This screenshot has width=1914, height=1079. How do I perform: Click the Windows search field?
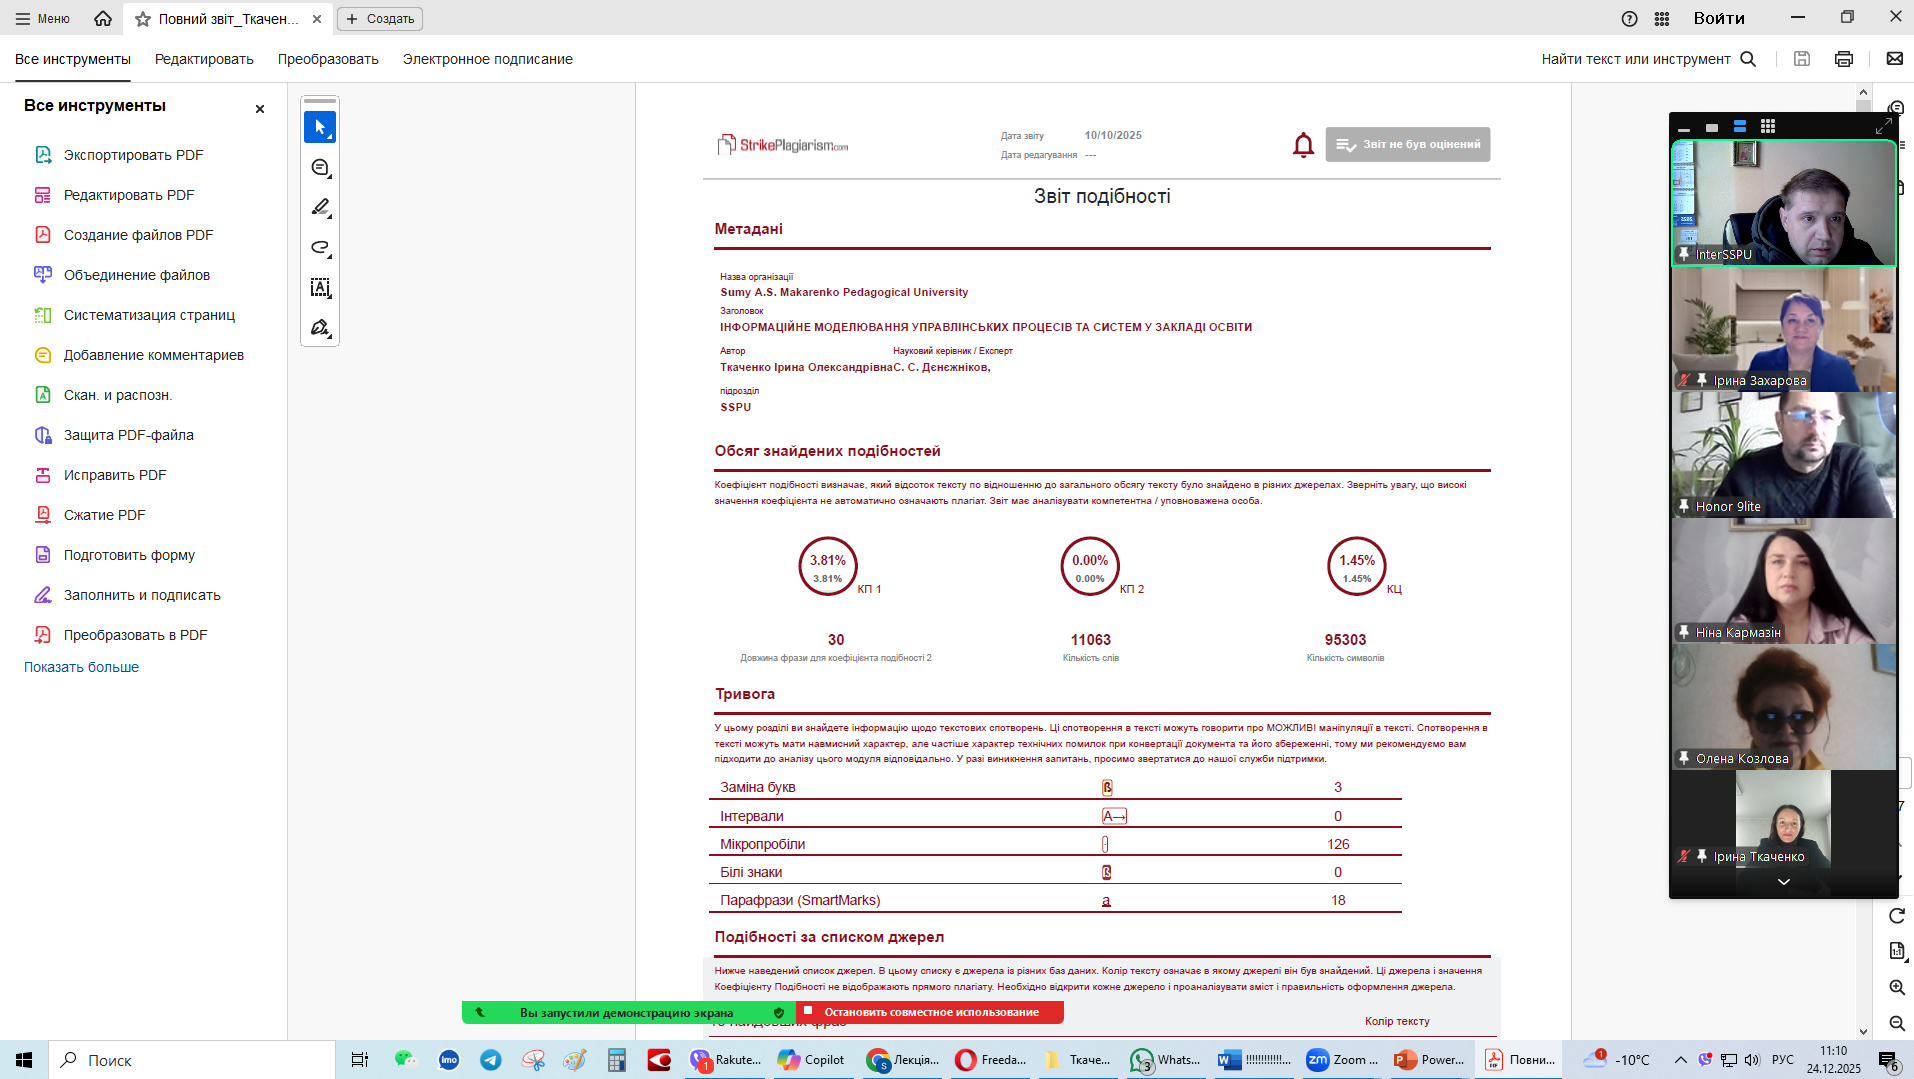[190, 1060]
